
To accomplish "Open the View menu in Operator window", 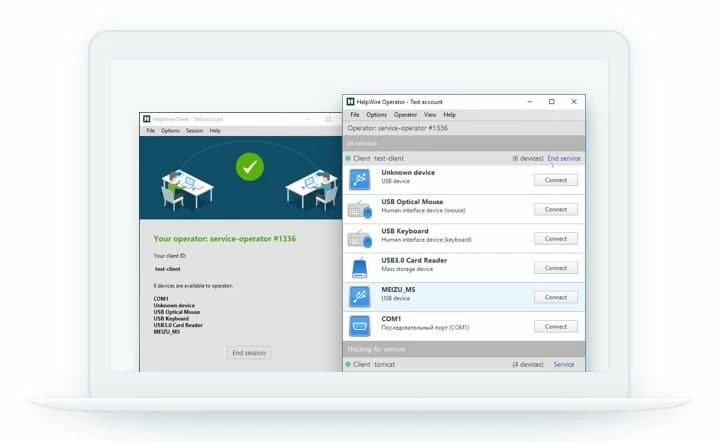I will pyautogui.click(x=430, y=115).
